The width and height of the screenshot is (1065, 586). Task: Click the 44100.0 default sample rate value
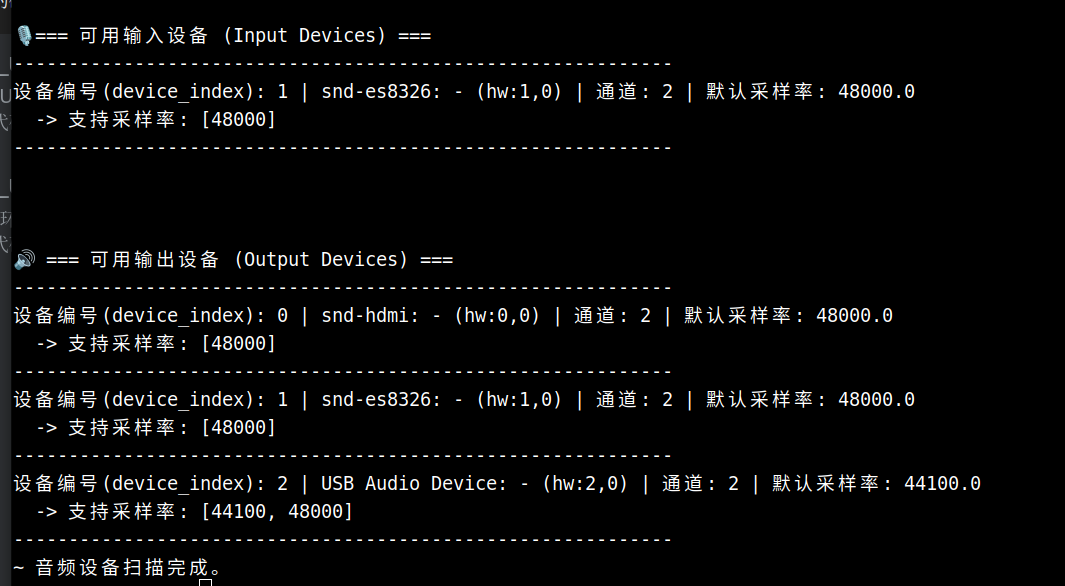(x=942, y=484)
